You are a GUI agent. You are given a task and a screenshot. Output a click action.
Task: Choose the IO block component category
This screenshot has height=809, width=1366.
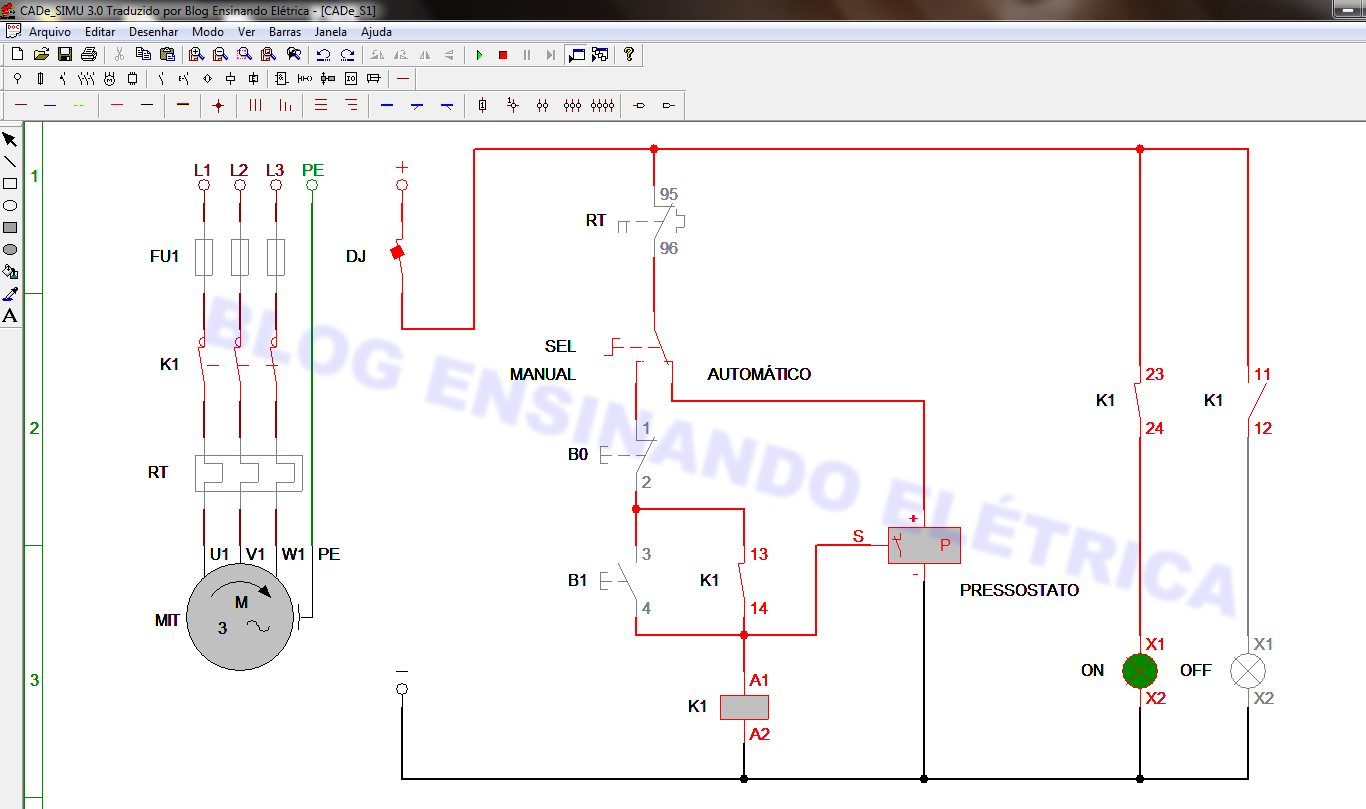pos(351,78)
